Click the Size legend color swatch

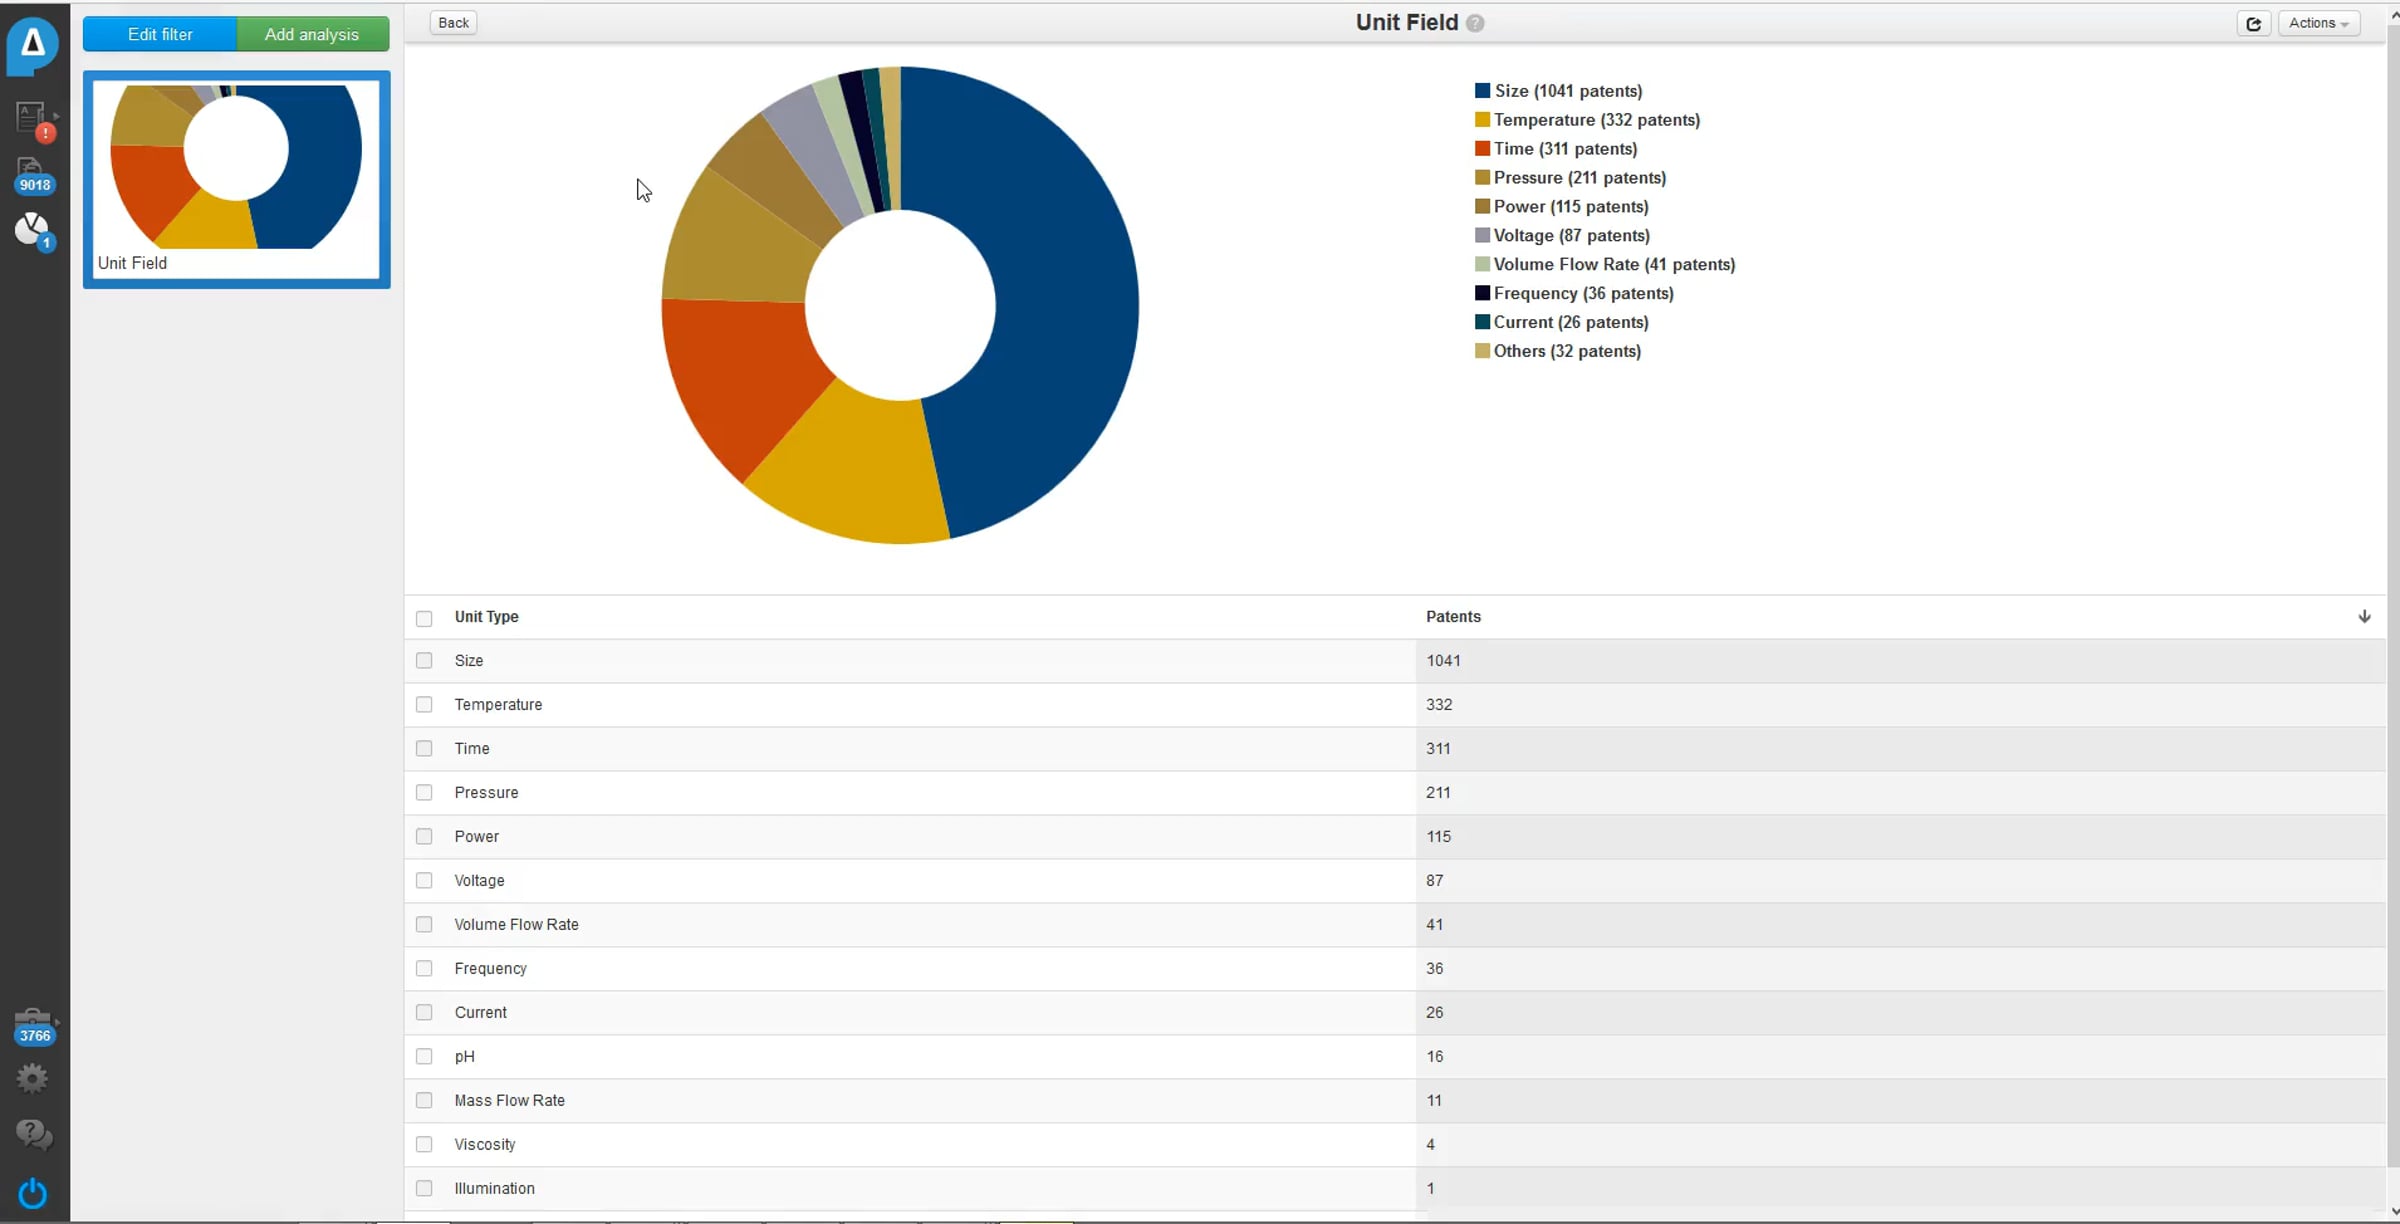tap(1482, 91)
